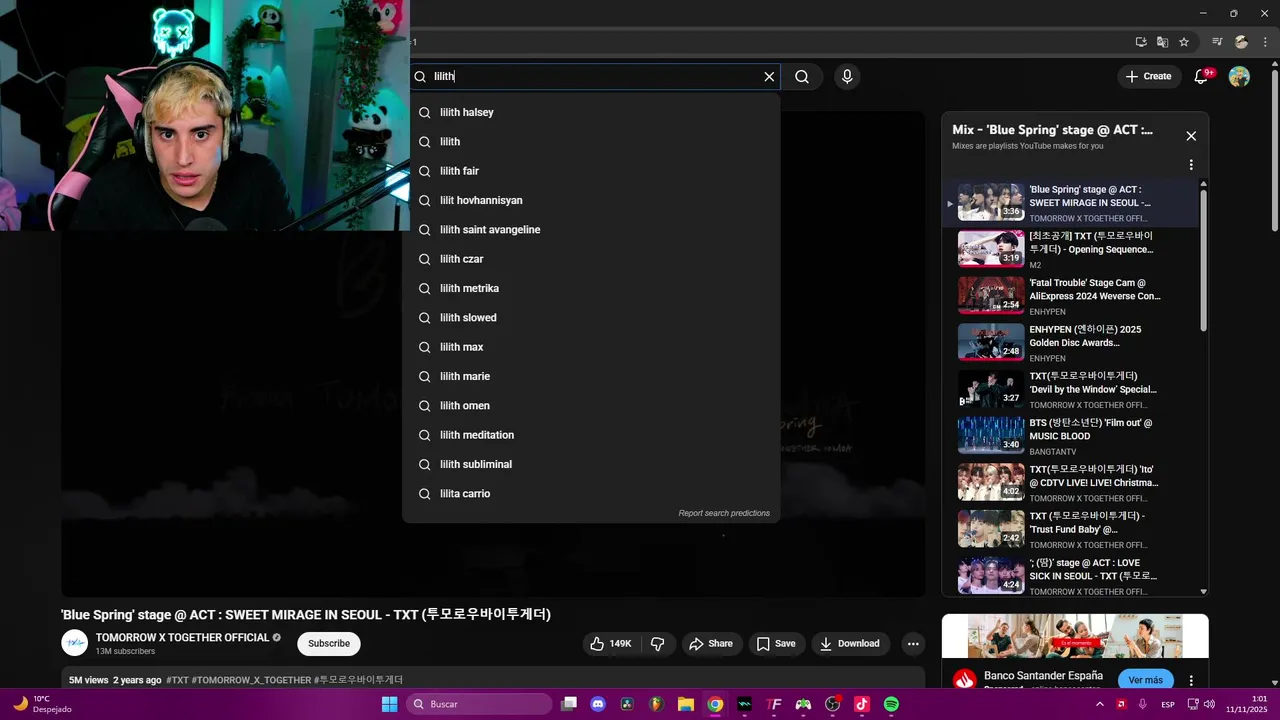
Task: Select the 'lilith fair' suggestion
Action: click(x=591, y=171)
